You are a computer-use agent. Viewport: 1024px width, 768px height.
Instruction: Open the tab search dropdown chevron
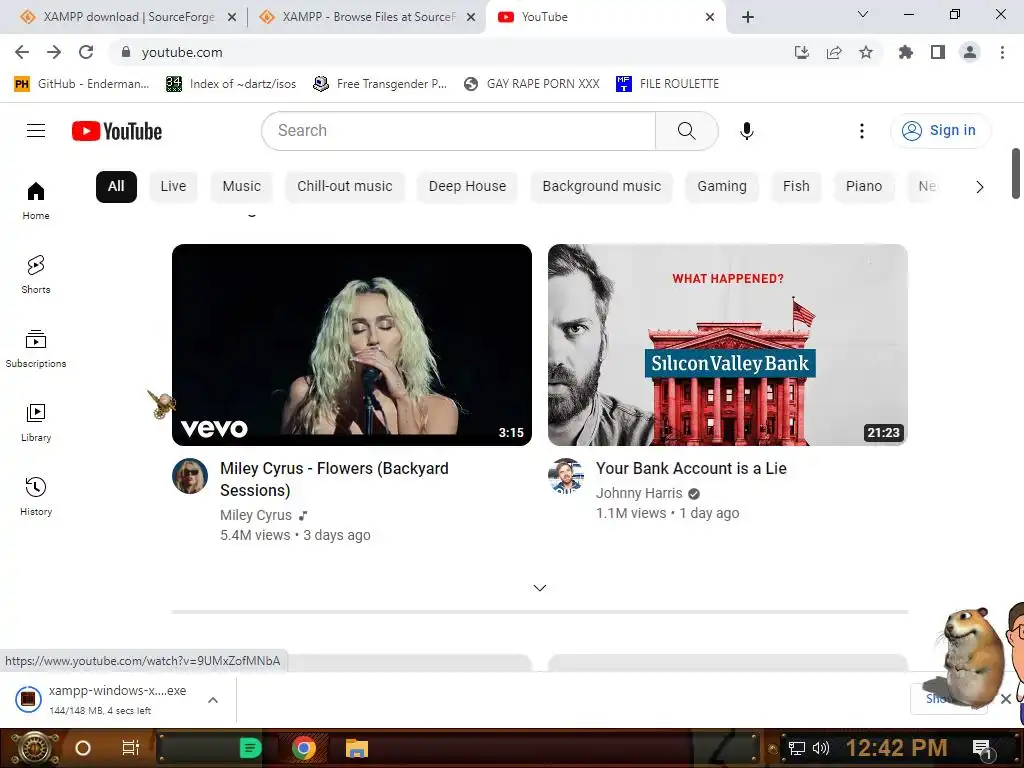click(863, 14)
